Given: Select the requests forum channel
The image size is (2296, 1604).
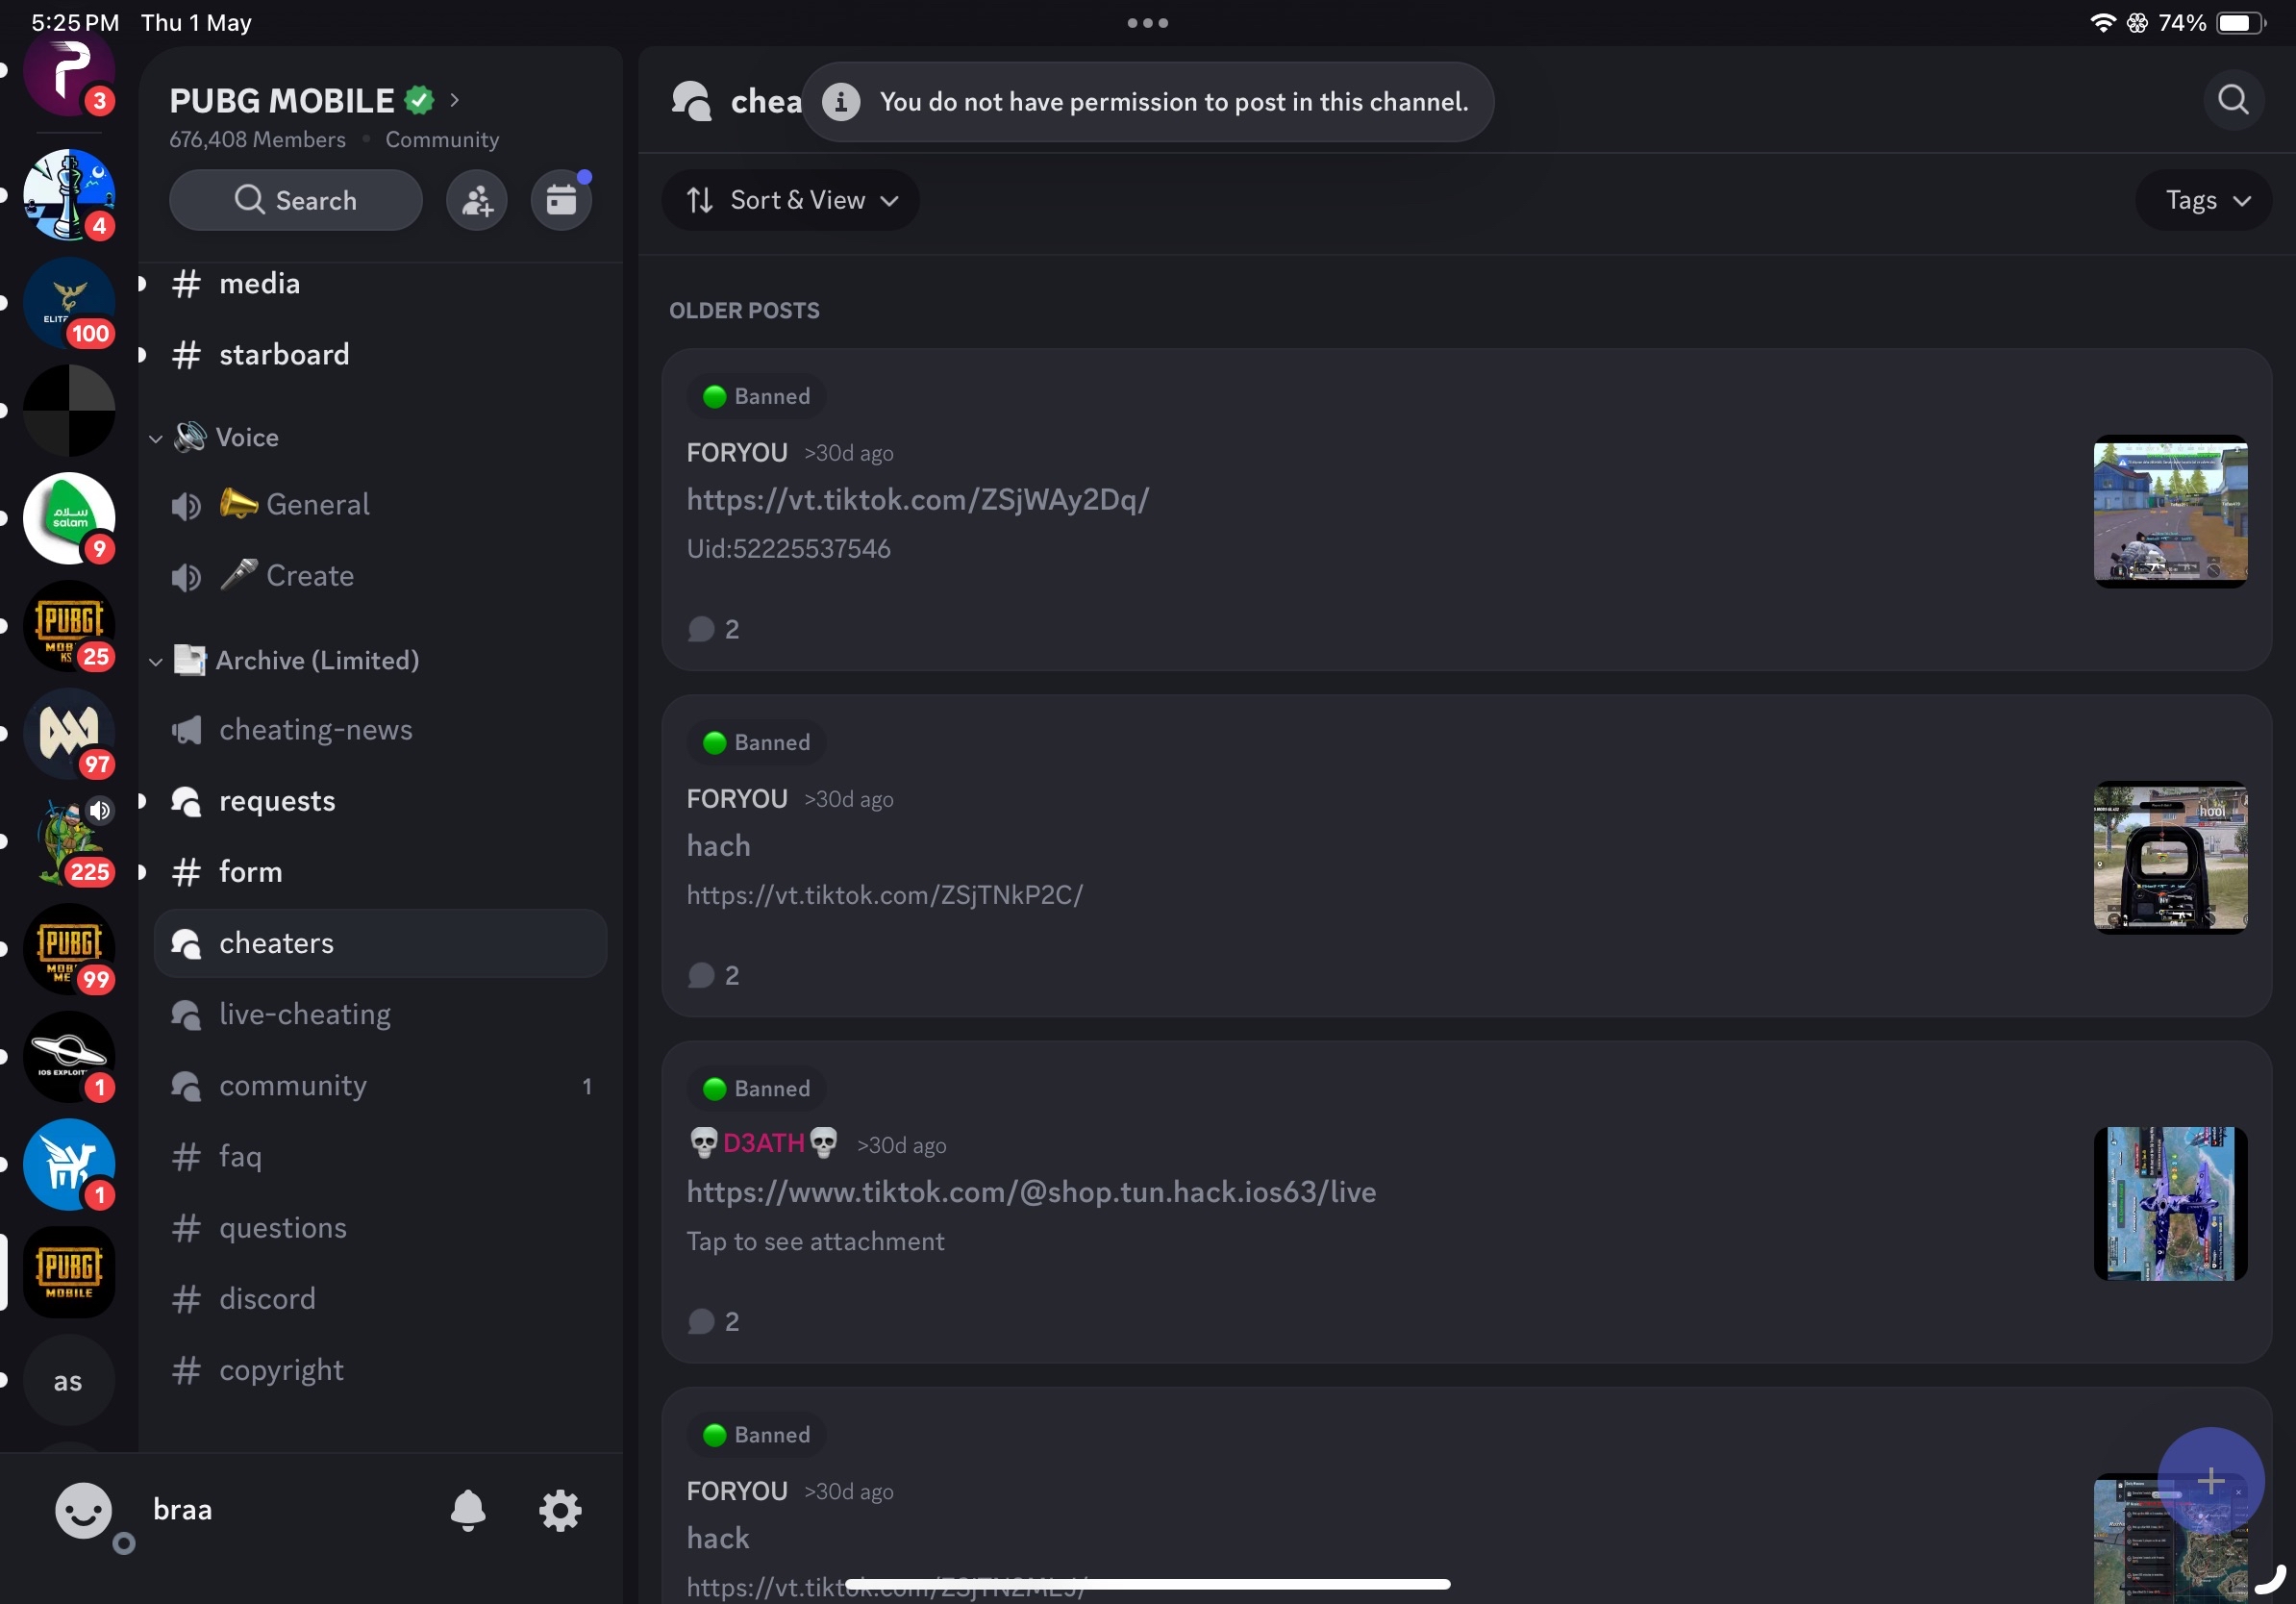Looking at the screenshot, I should click(277, 801).
